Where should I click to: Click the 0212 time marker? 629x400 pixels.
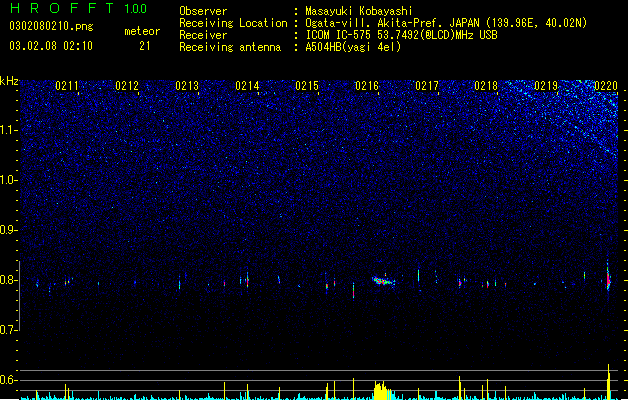tap(127, 86)
